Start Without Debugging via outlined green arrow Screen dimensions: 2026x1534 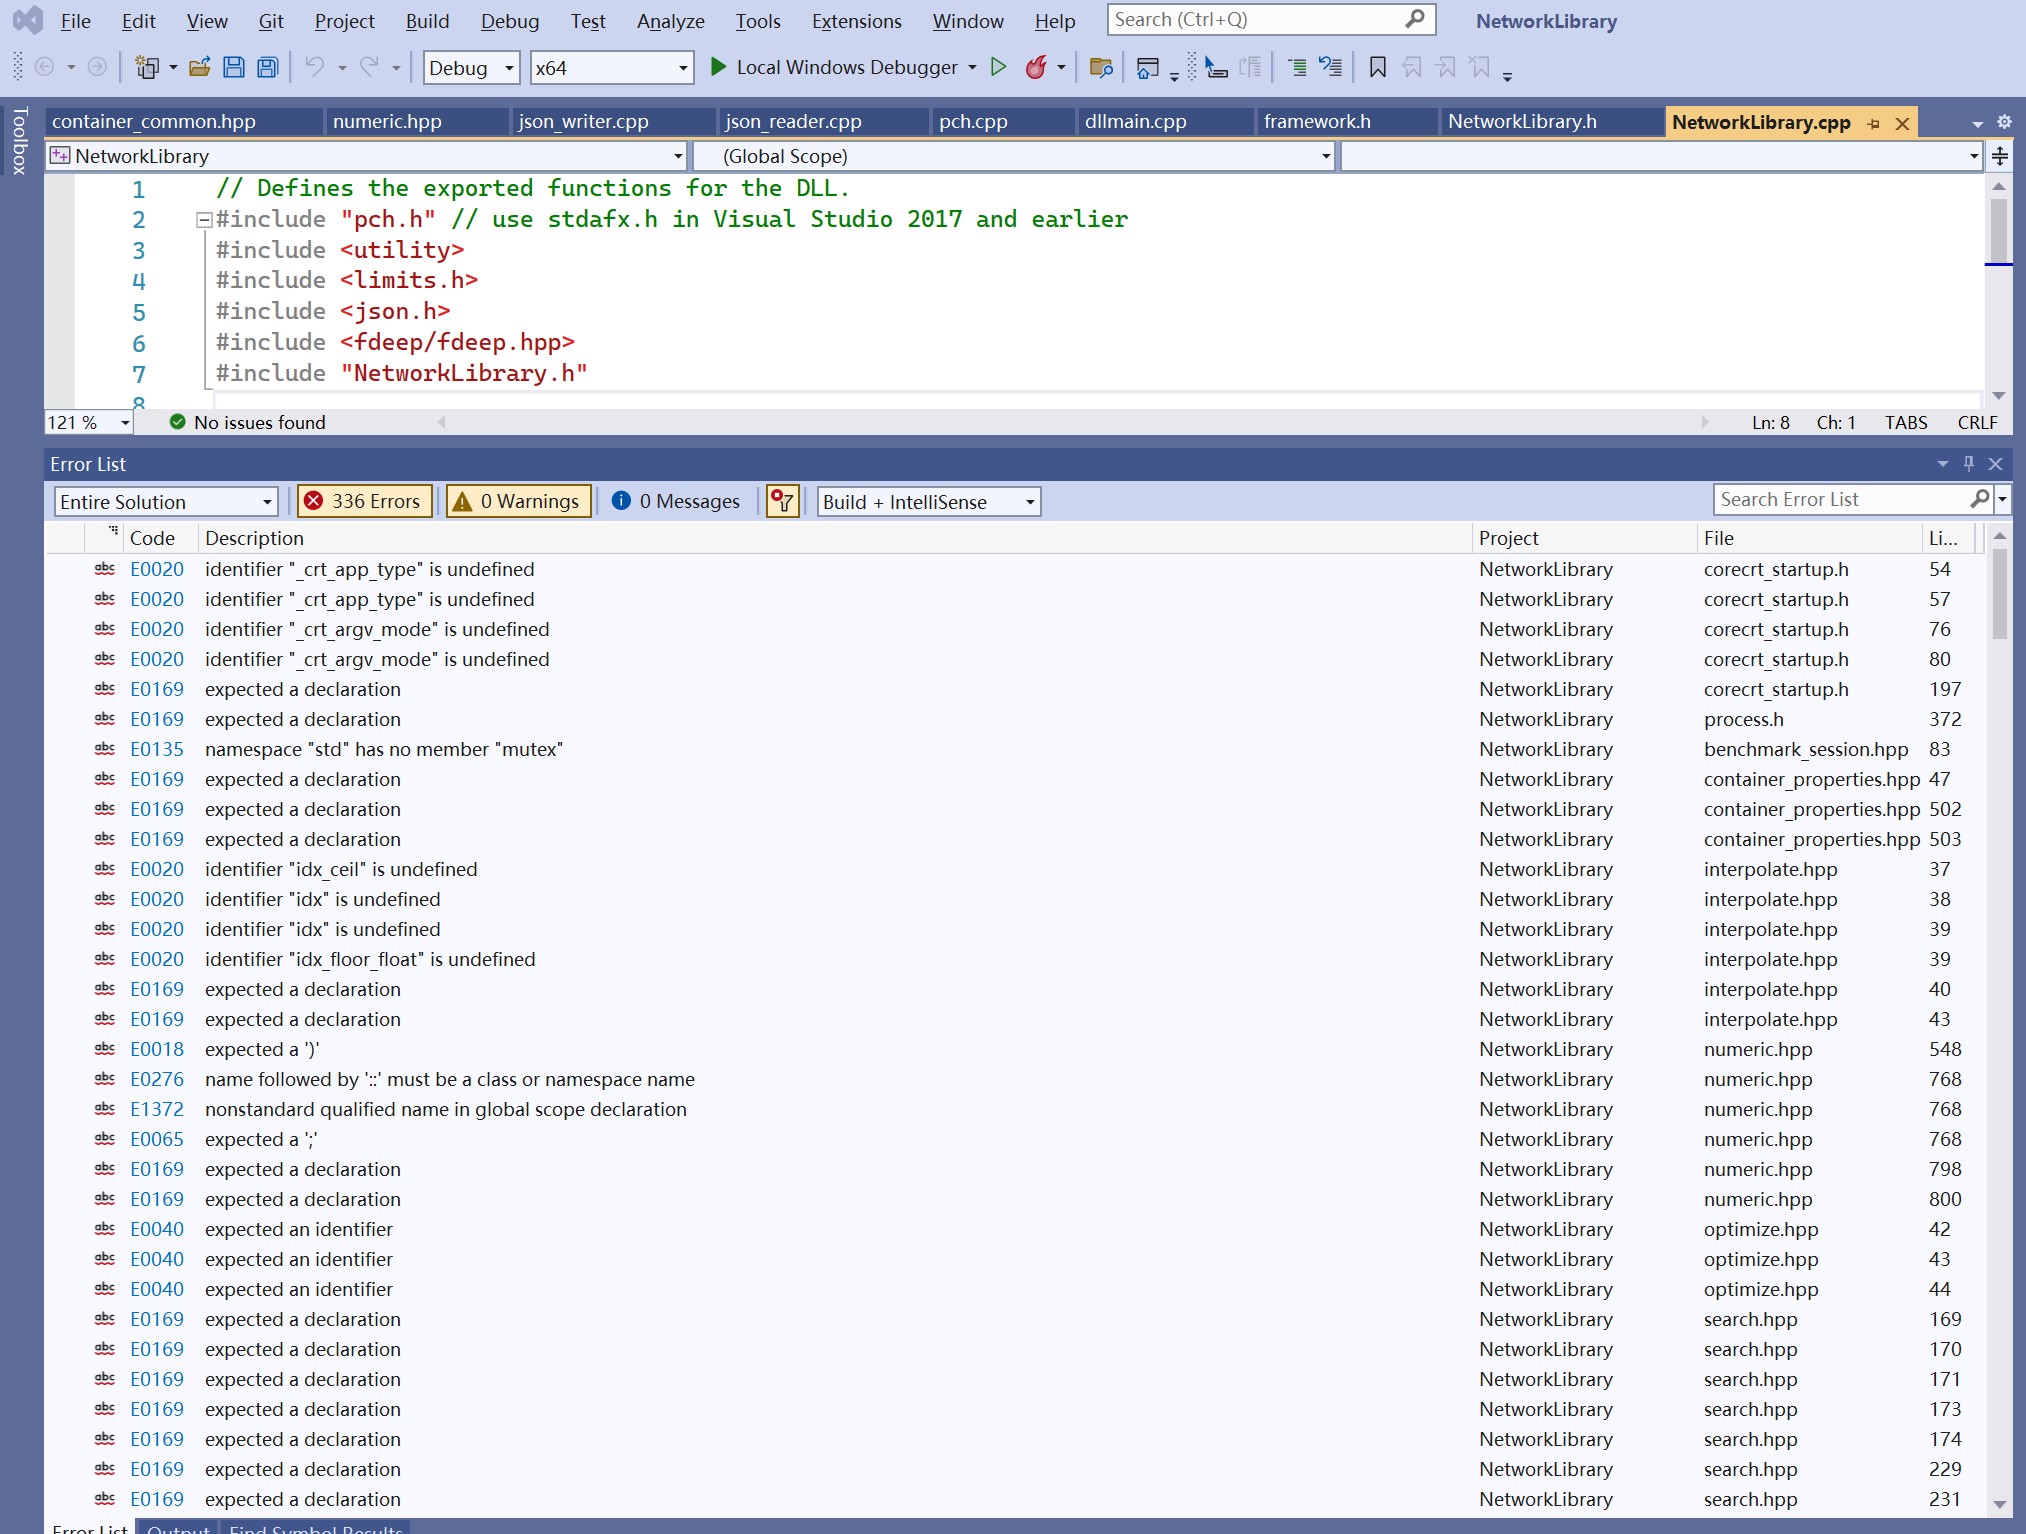pos(998,67)
